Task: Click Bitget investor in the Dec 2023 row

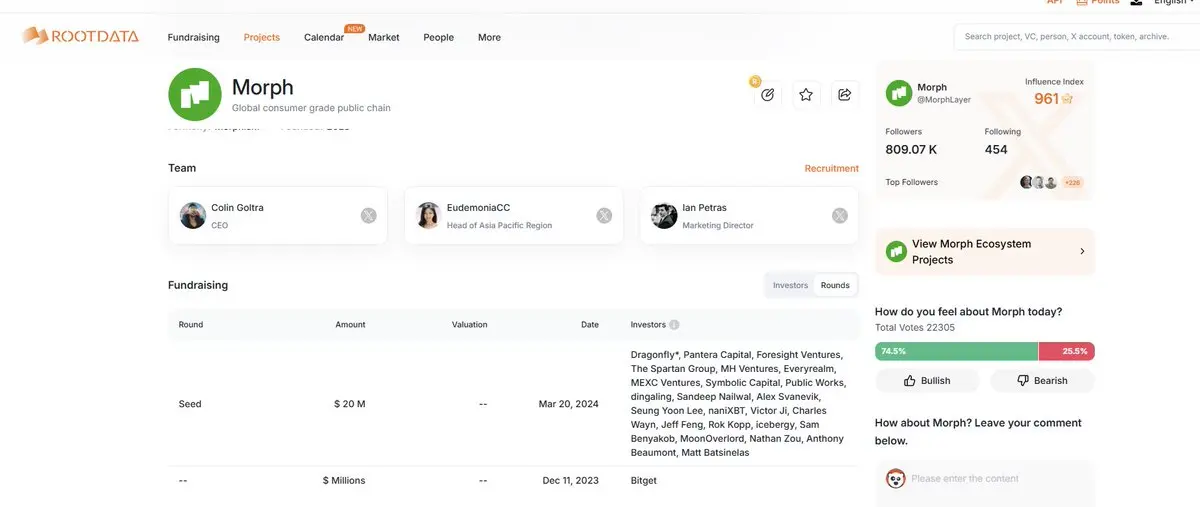Action: (x=644, y=481)
